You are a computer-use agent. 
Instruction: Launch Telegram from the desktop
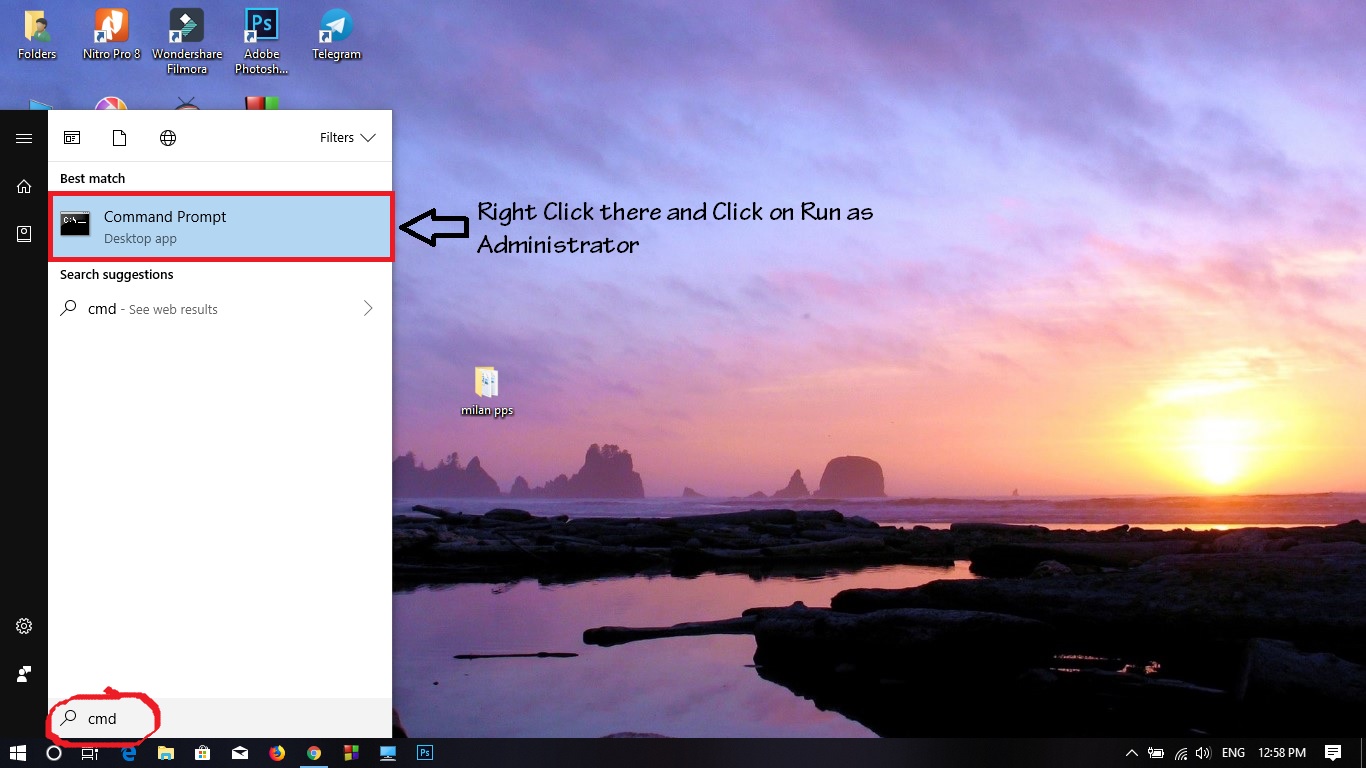(x=336, y=30)
